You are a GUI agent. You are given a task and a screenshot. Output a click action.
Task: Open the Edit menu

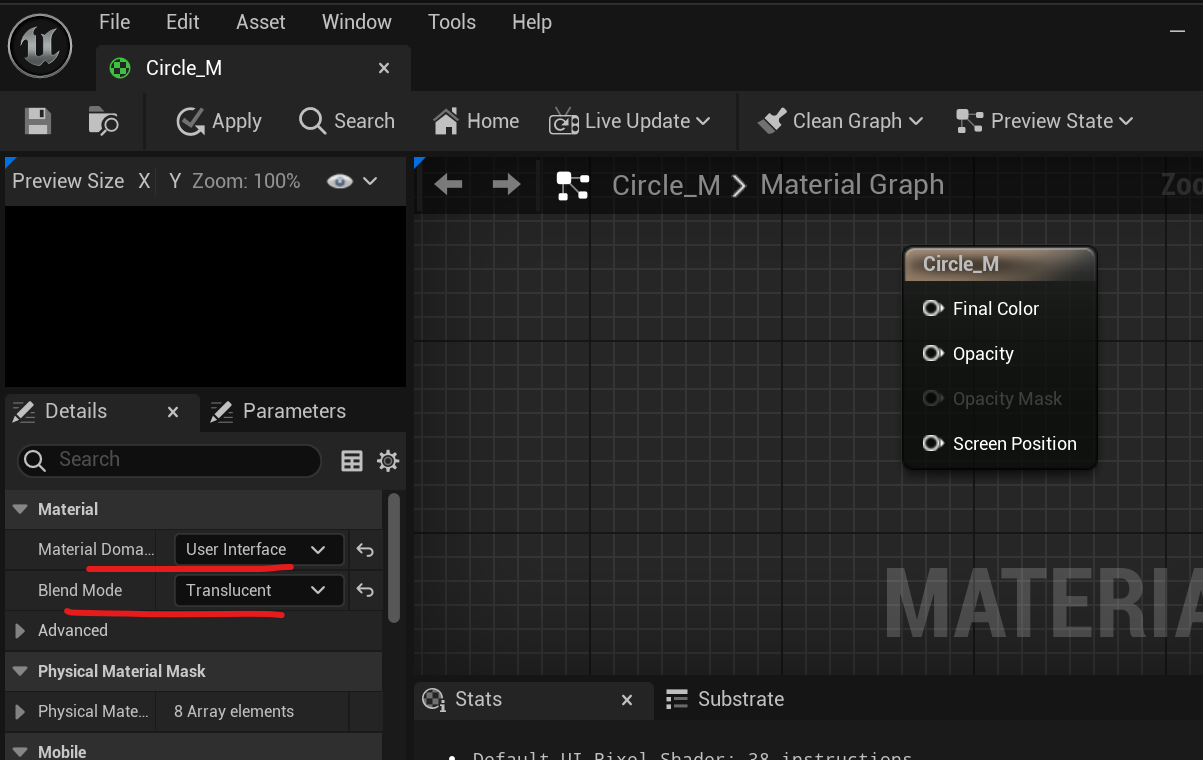coord(183,22)
